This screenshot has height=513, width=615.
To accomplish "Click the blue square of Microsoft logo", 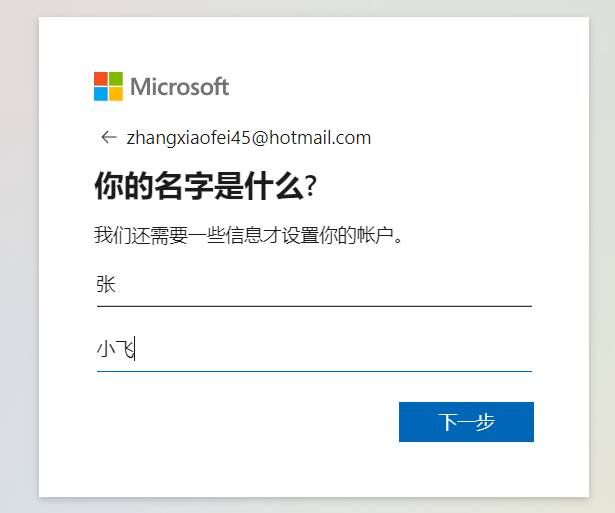I will (x=101, y=94).
